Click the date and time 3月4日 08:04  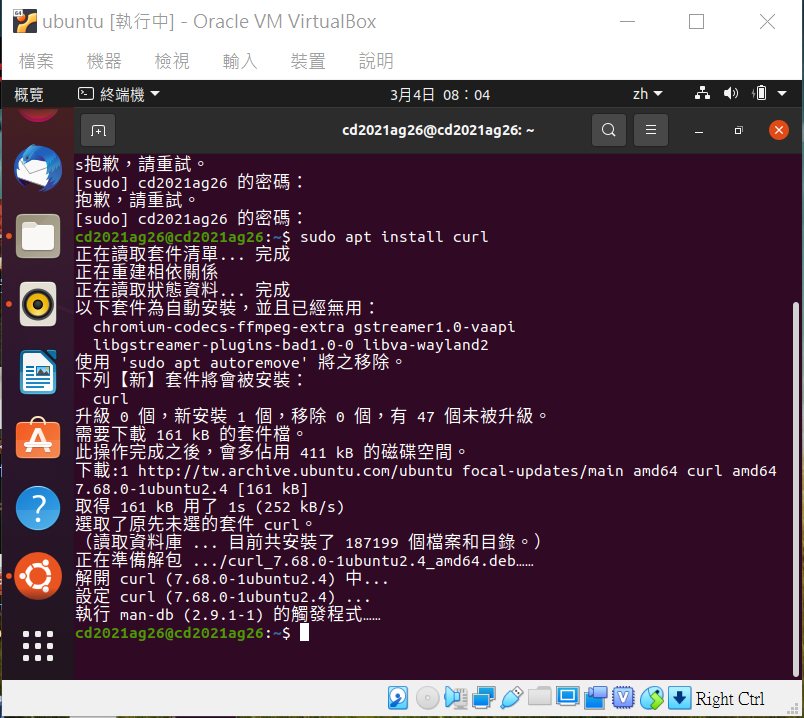[440, 94]
